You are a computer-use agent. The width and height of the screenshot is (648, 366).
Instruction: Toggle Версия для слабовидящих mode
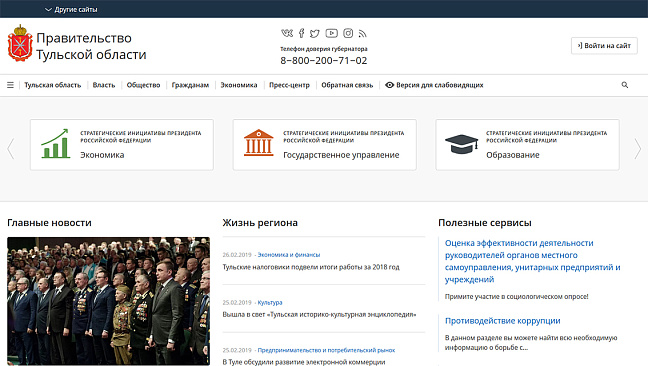(x=434, y=85)
